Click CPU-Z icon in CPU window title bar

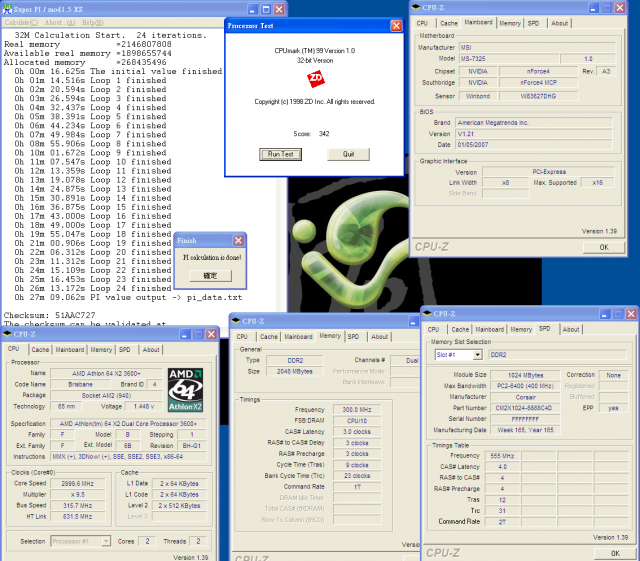click(x=7, y=334)
